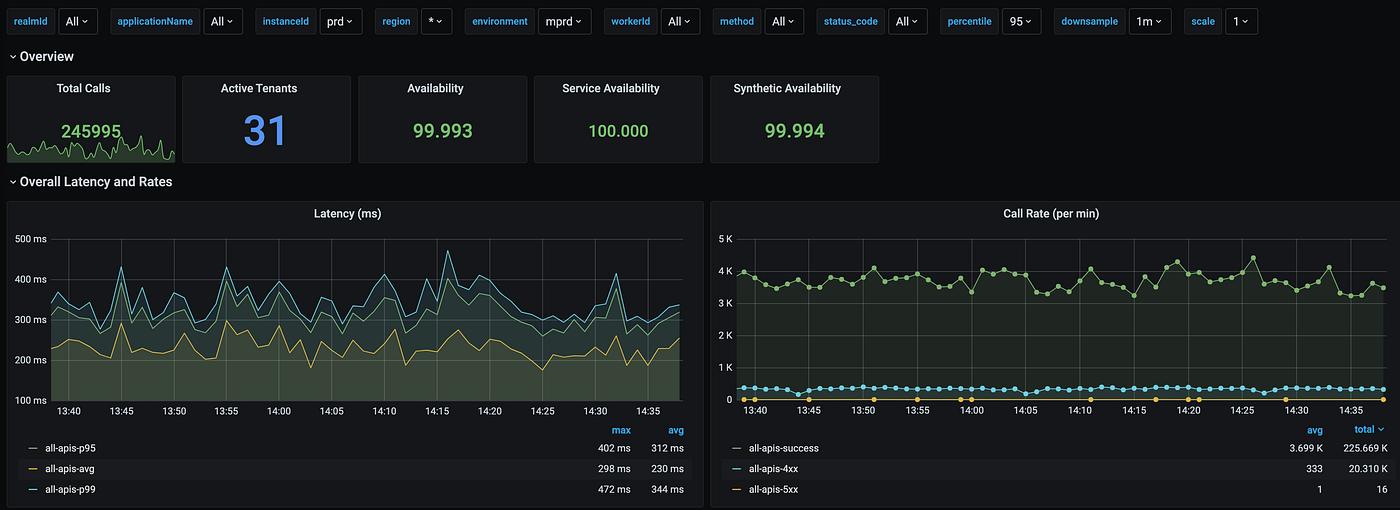Image resolution: width=1400 pixels, height=510 pixels.
Task: Open the Active Tenants panel title menu
Action: click(259, 88)
